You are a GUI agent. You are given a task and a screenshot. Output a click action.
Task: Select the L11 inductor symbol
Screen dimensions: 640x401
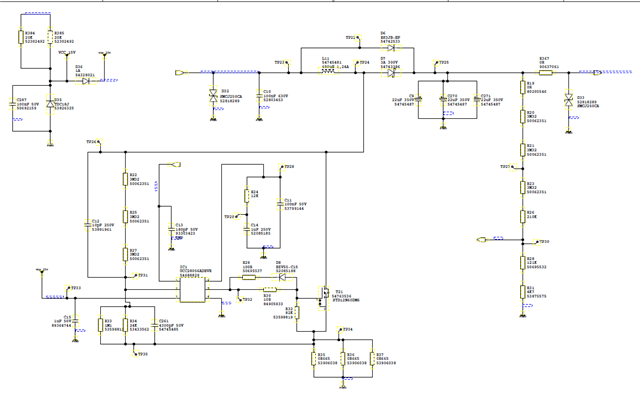click(x=328, y=71)
